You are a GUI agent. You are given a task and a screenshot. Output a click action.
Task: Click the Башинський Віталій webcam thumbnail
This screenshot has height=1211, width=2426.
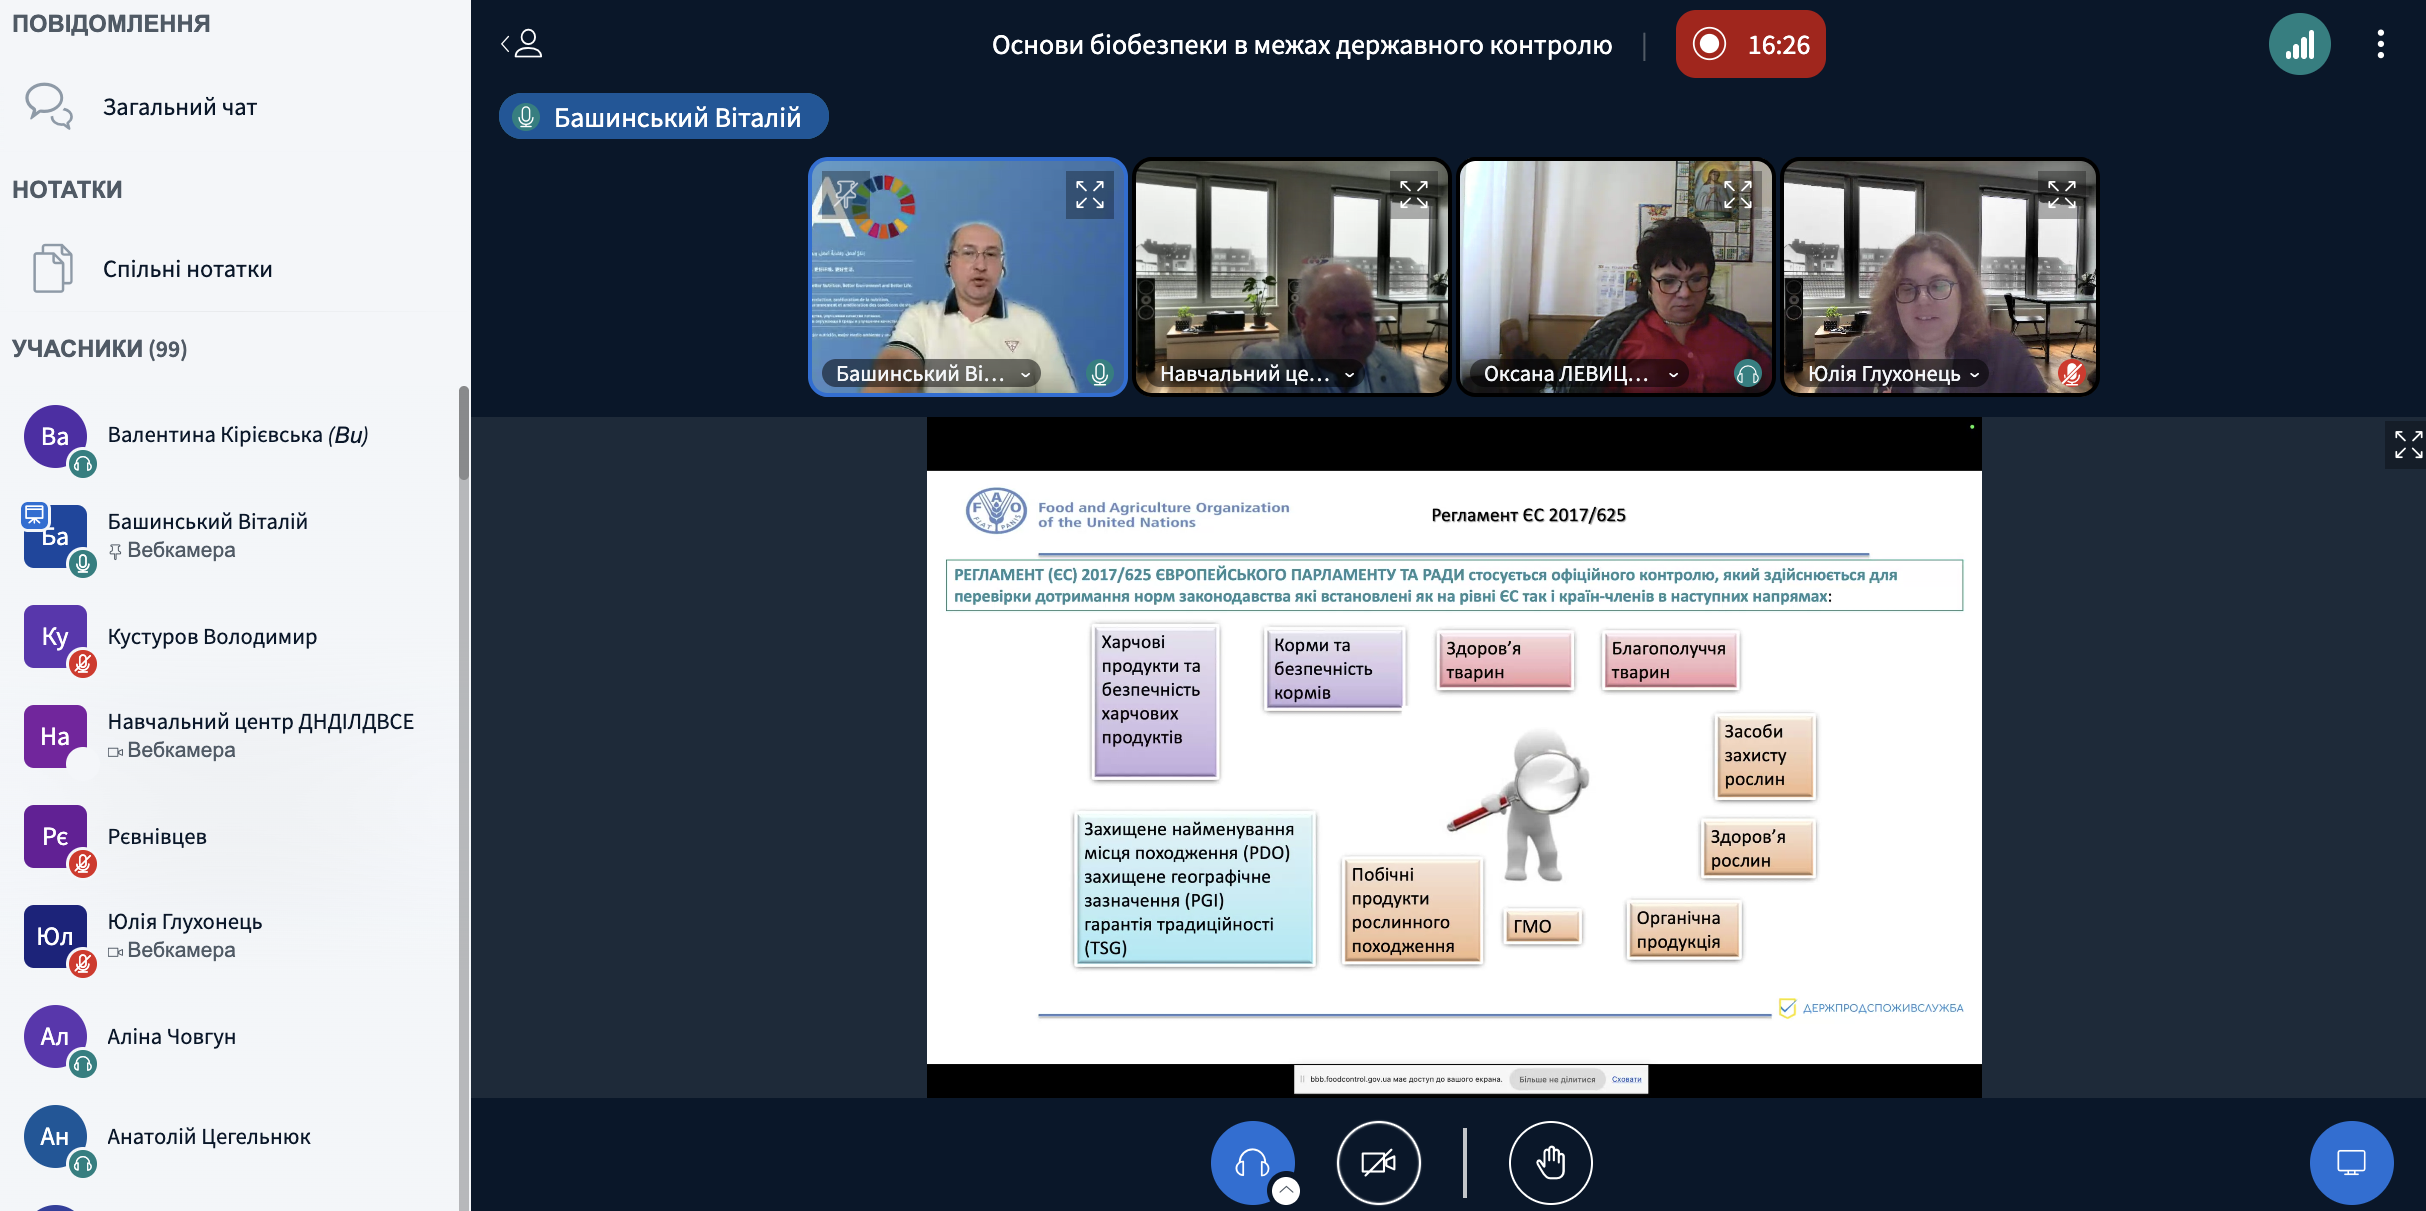[x=967, y=277]
